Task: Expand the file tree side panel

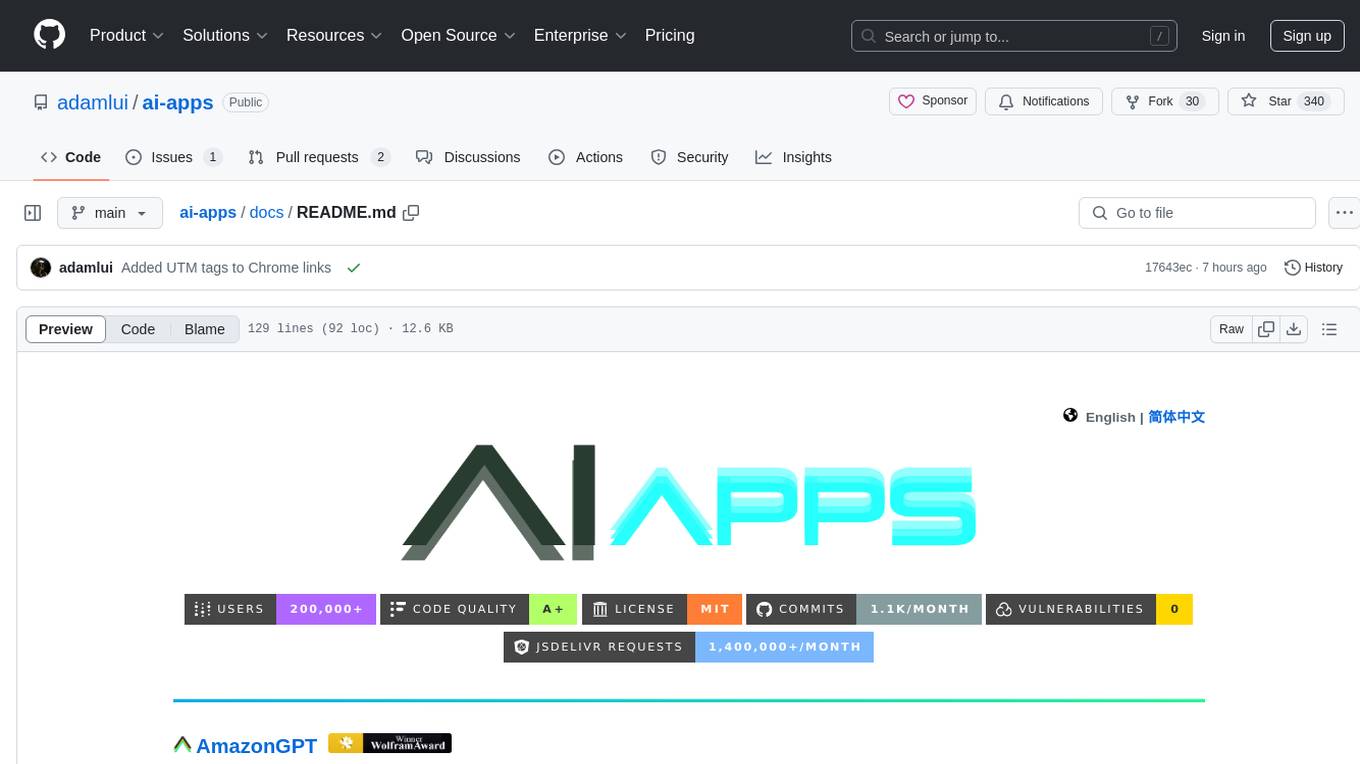Action: (33, 213)
